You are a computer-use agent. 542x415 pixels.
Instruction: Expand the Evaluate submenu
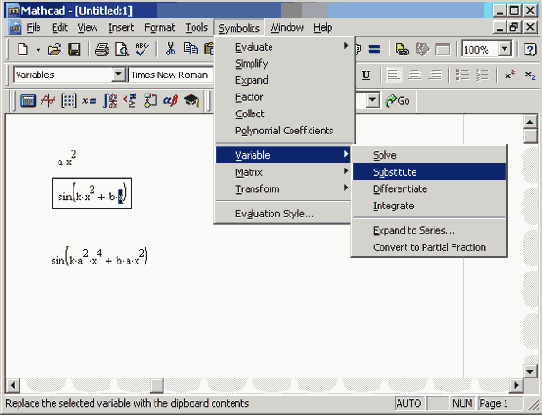(x=284, y=47)
